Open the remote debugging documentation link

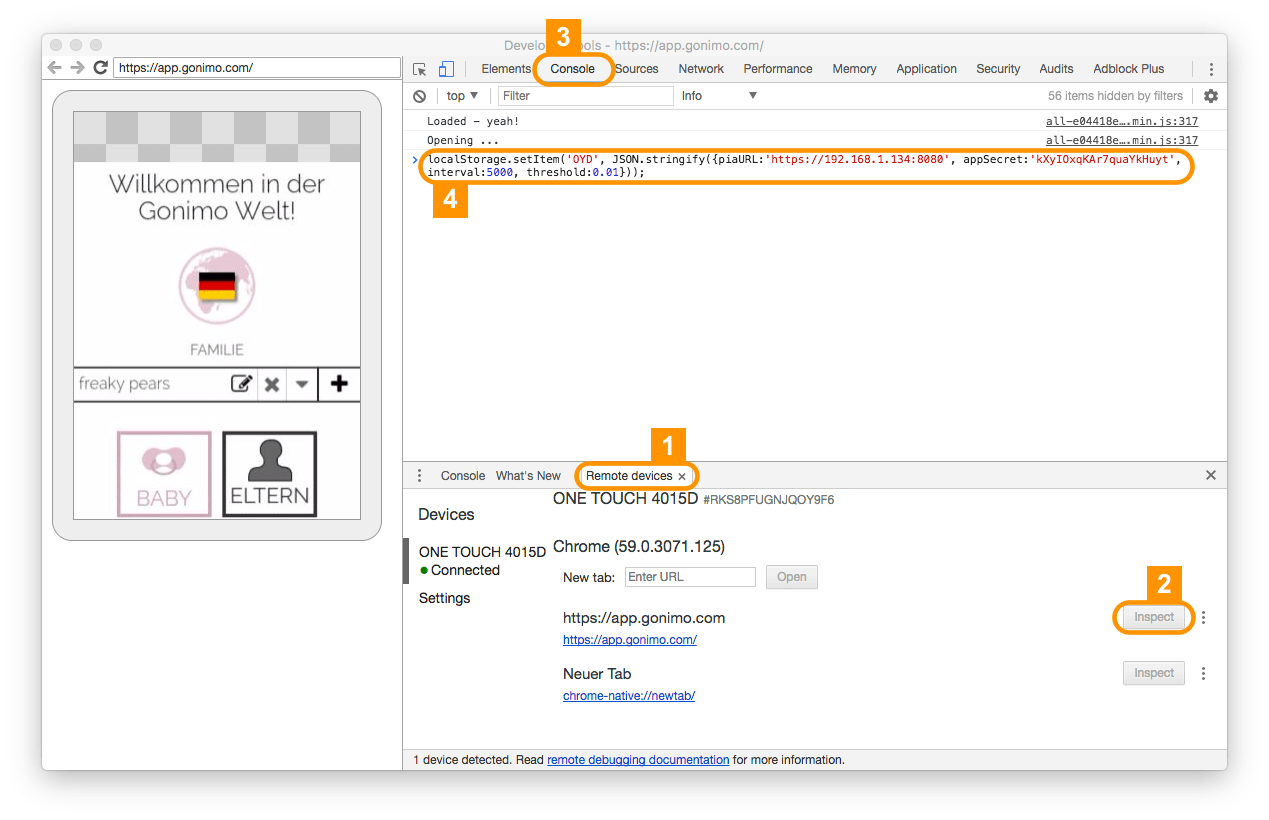(638, 760)
